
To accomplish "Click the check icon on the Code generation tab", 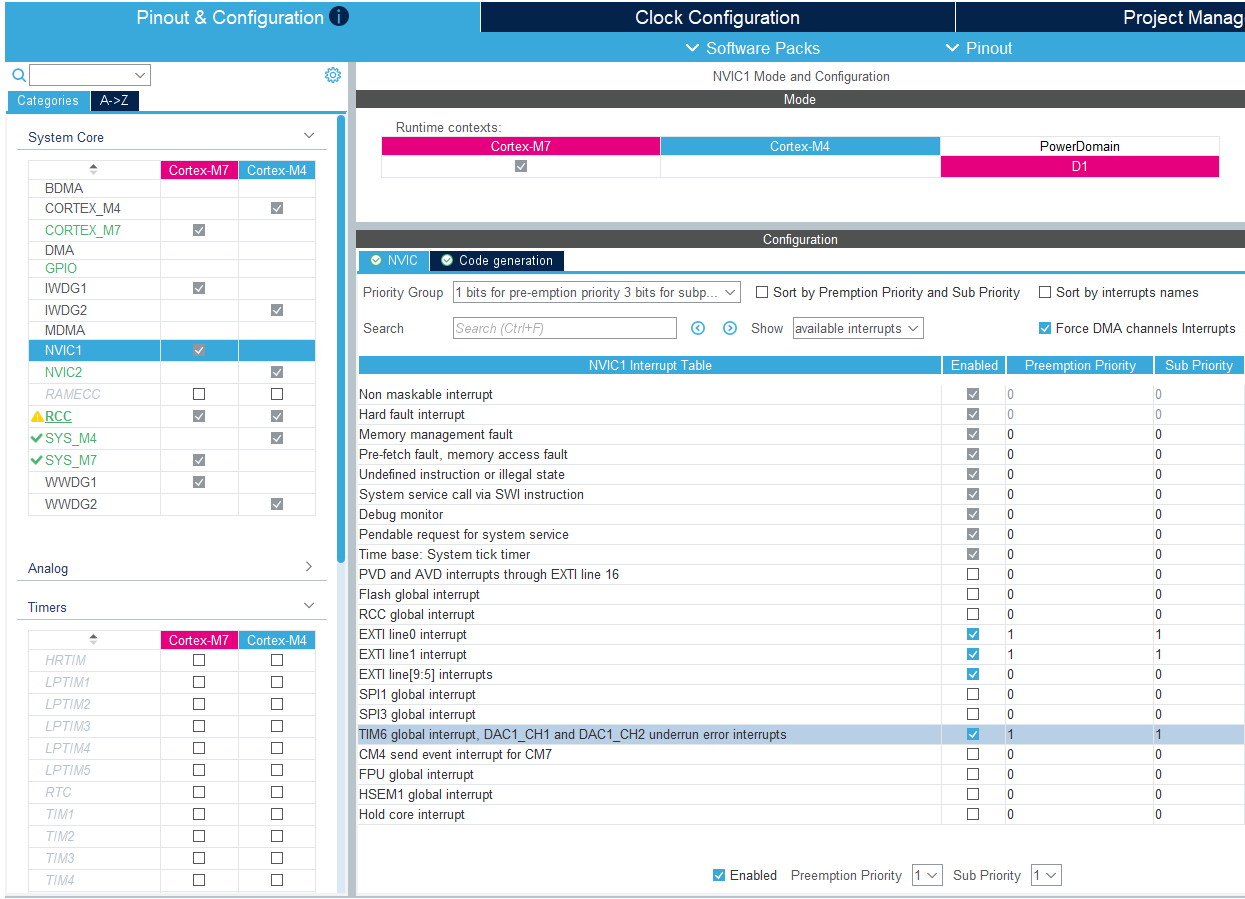I will point(447,260).
